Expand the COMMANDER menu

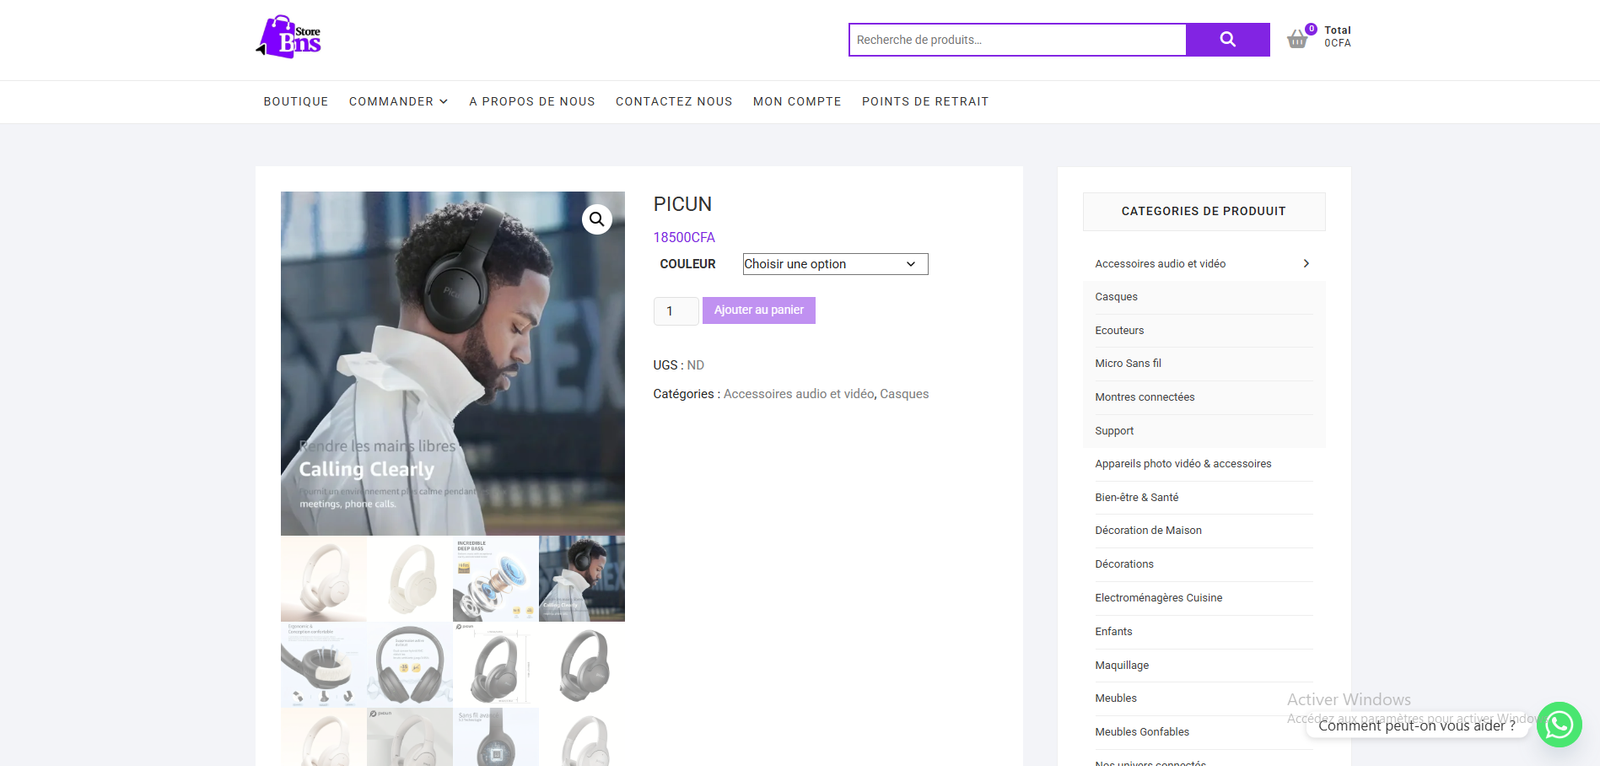397,102
